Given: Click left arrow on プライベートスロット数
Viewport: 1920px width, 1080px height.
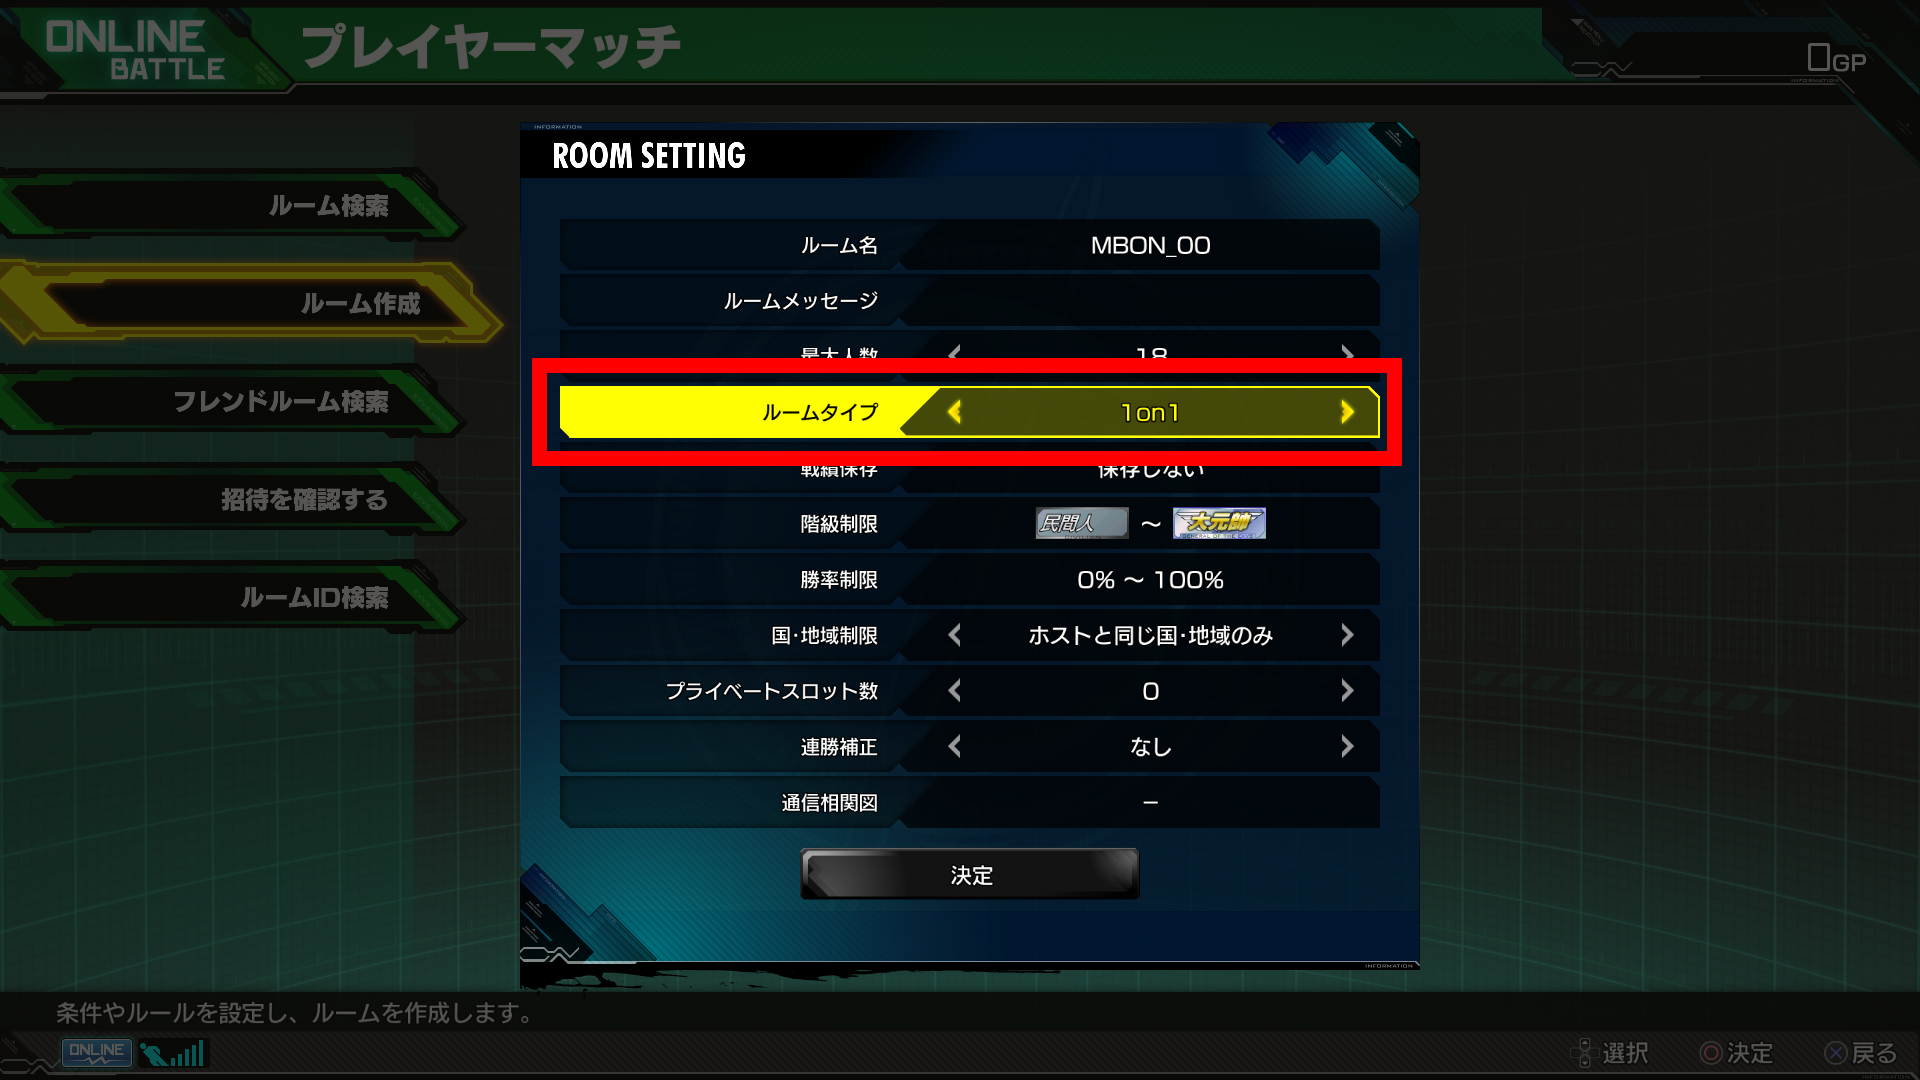Looking at the screenshot, I should (x=953, y=690).
